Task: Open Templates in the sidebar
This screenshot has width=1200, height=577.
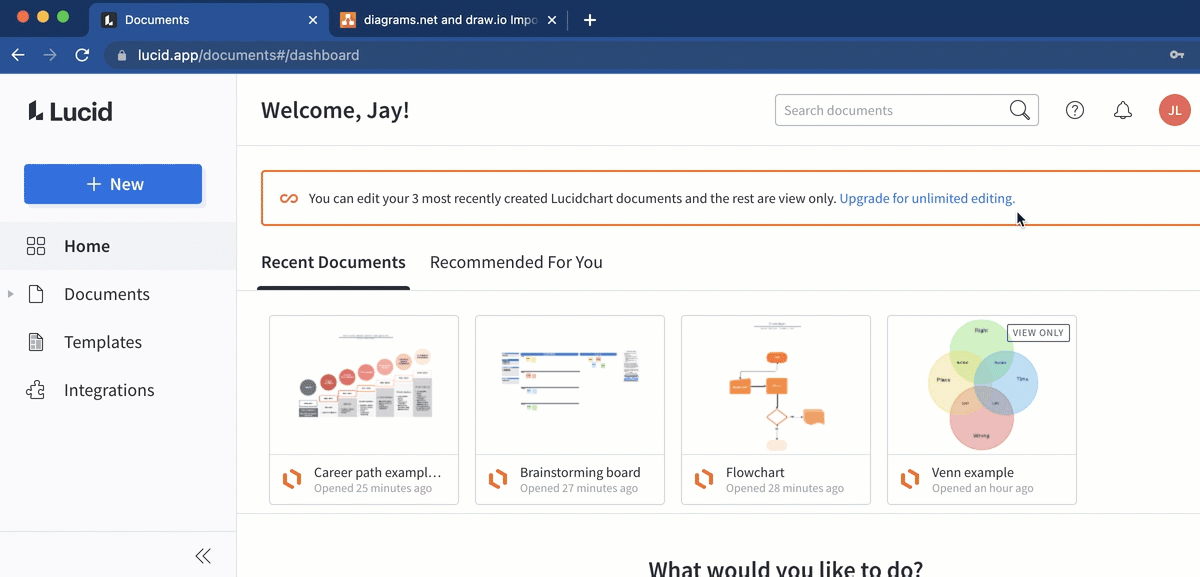Action: tap(102, 342)
